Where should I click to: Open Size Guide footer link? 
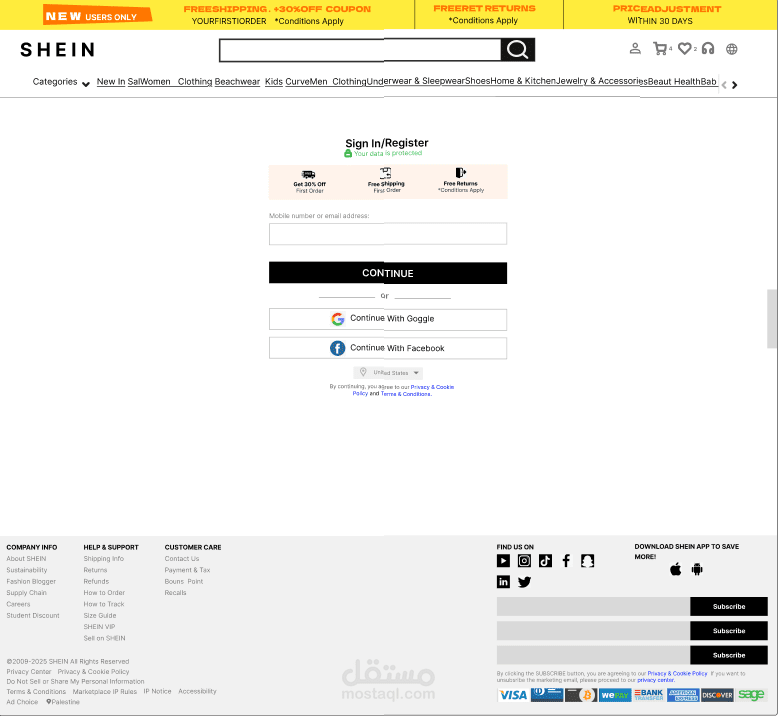point(100,615)
